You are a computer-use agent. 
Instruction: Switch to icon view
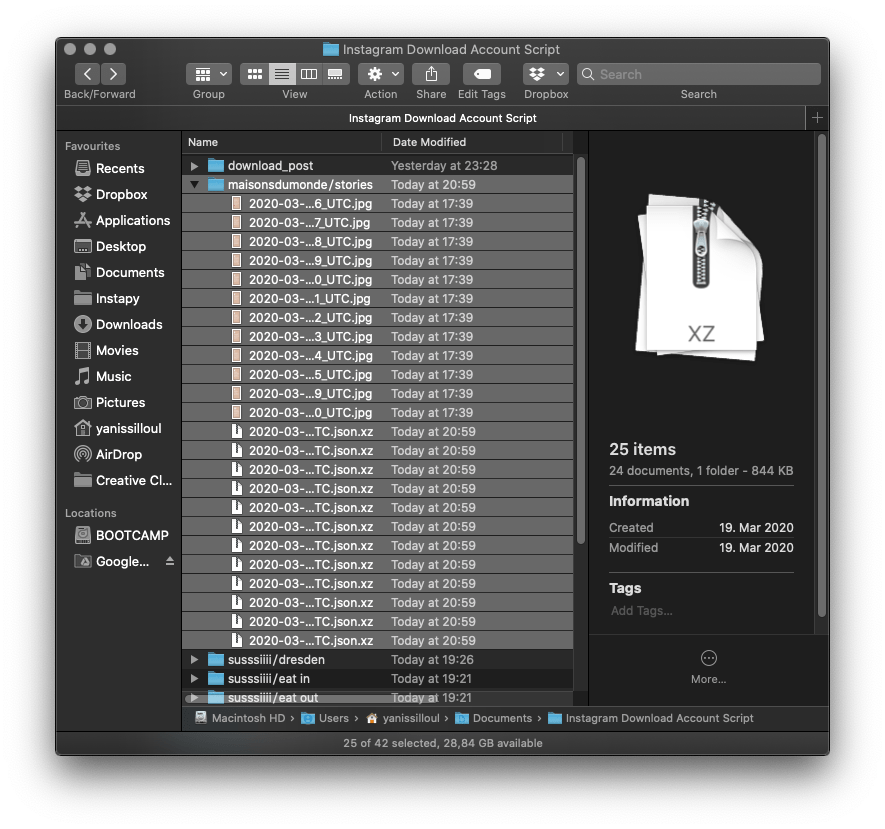pos(255,74)
